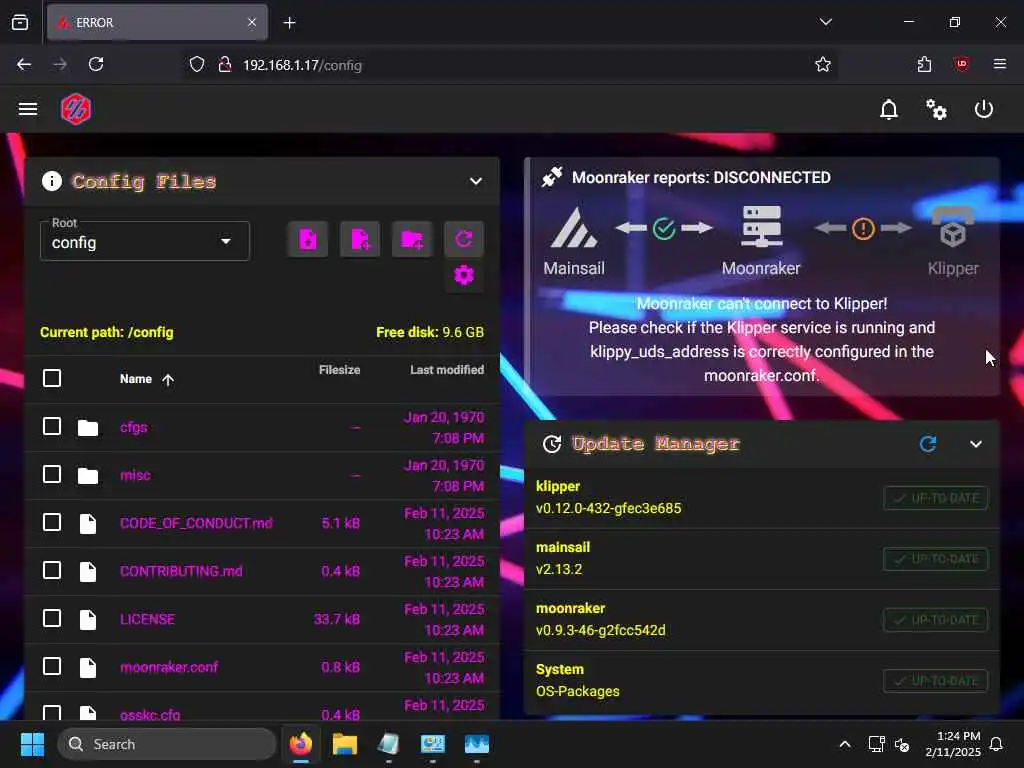This screenshot has height=768, width=1024.
Task: Open the CONTRIBUTING.md file
Action: point(181,571)
